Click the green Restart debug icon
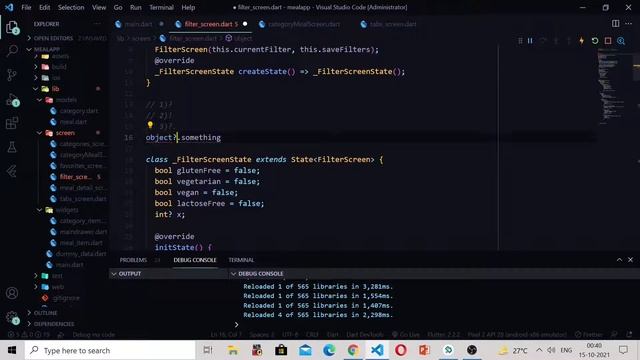This screenshot has height=360, width=640. coord(595,41)
